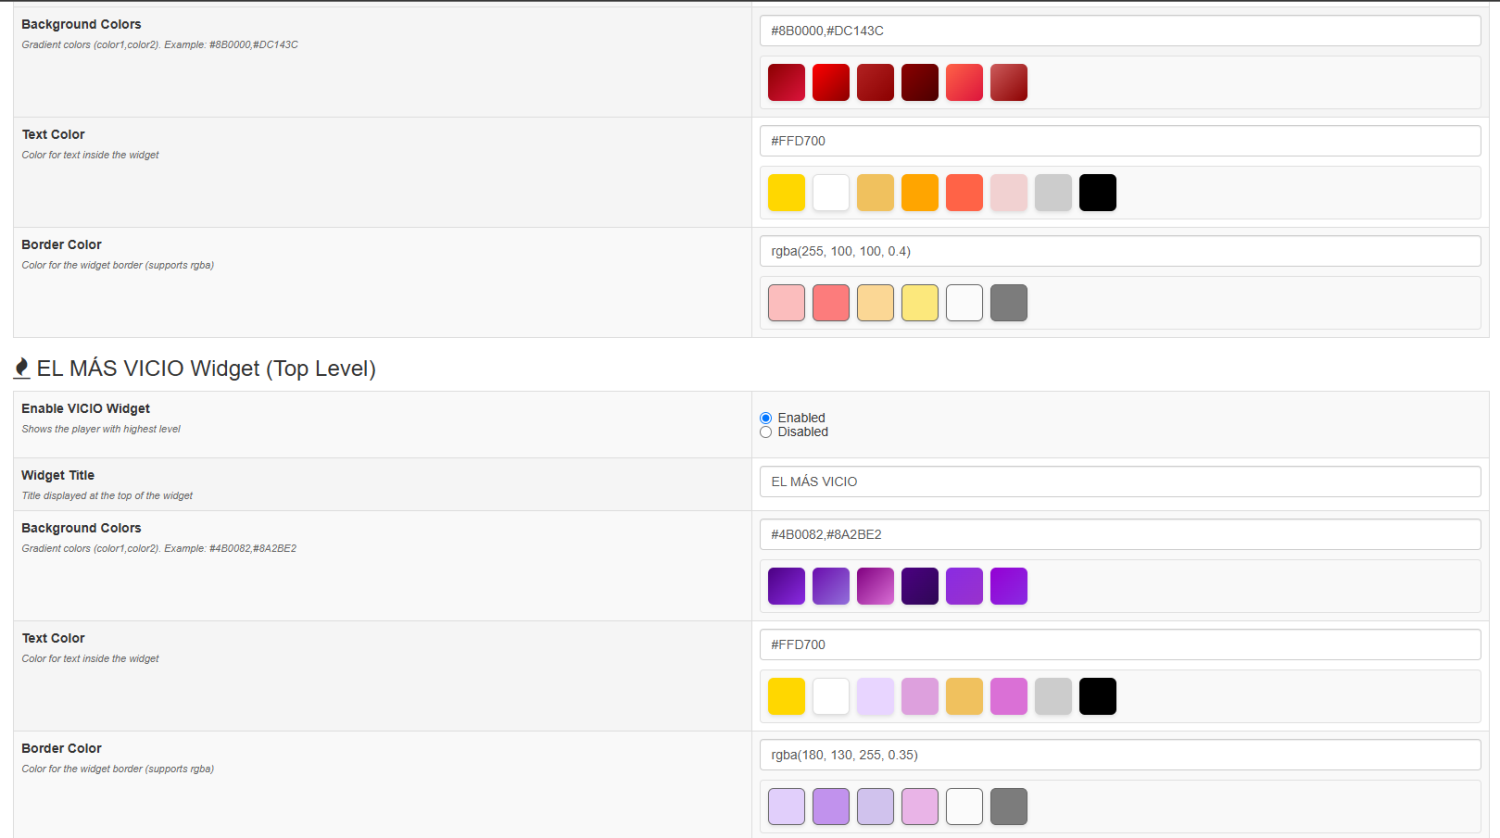Click the Widget Title field containing EL MÁS VICIO
1500x838 pixels.
(x=1119, y=482)
